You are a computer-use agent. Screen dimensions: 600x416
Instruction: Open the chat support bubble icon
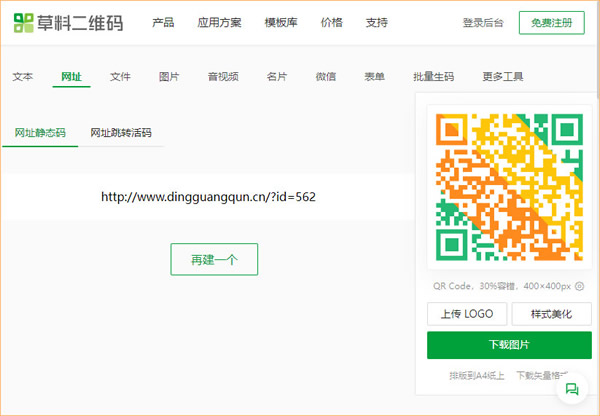pos(572,389)
